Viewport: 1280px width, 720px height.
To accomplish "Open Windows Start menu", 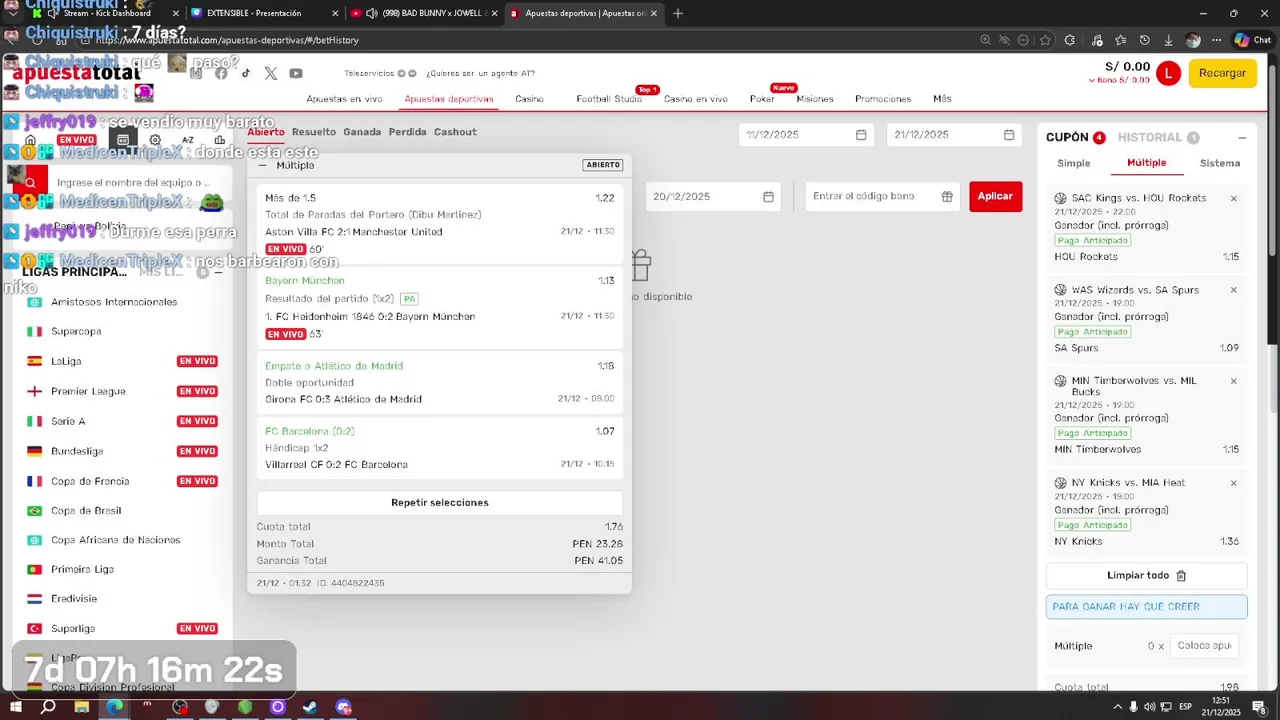I will pos(16,707).
